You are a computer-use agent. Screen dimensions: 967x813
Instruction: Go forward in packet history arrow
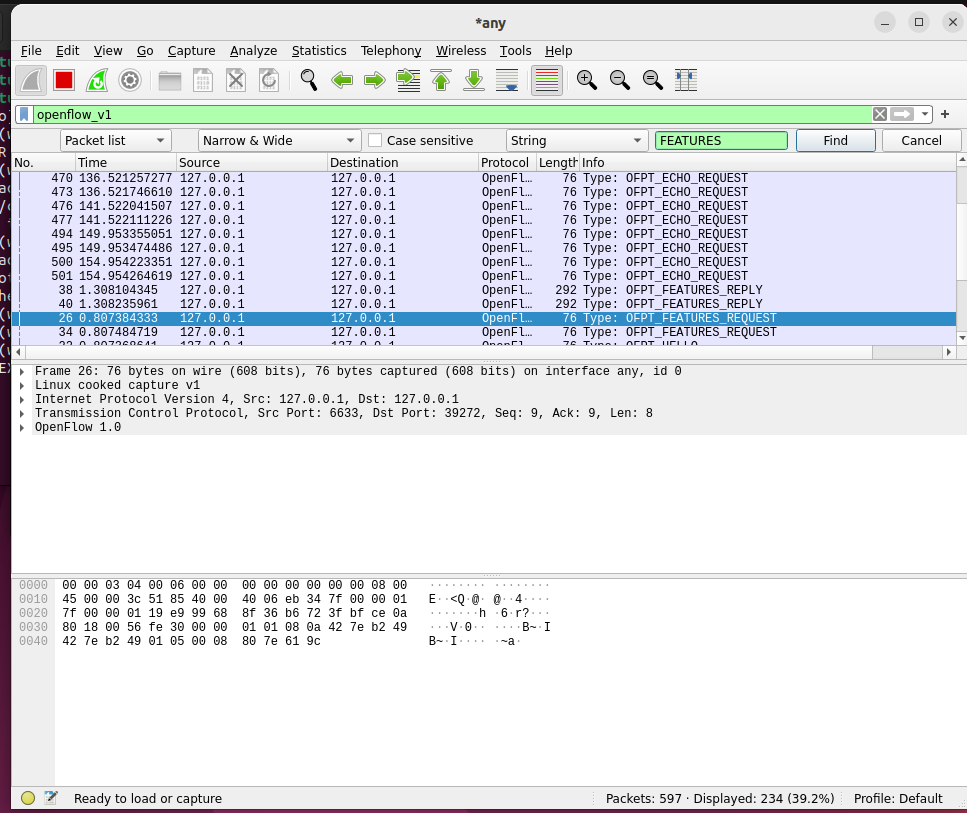pos(374,80)
